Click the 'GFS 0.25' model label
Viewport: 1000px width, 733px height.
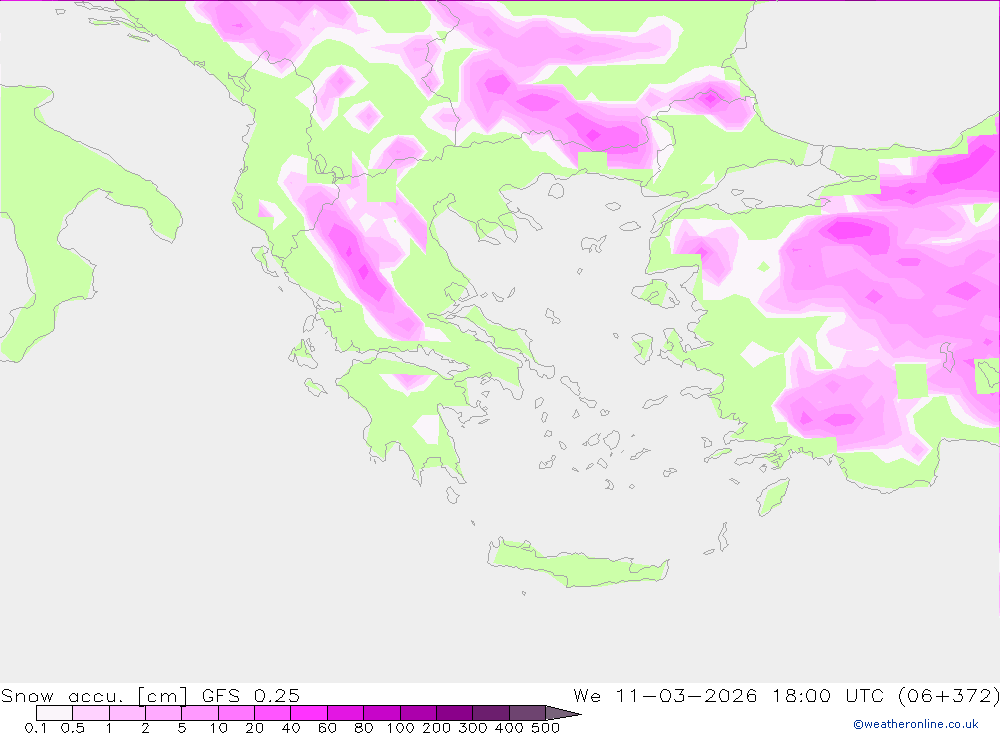point(251,695)
